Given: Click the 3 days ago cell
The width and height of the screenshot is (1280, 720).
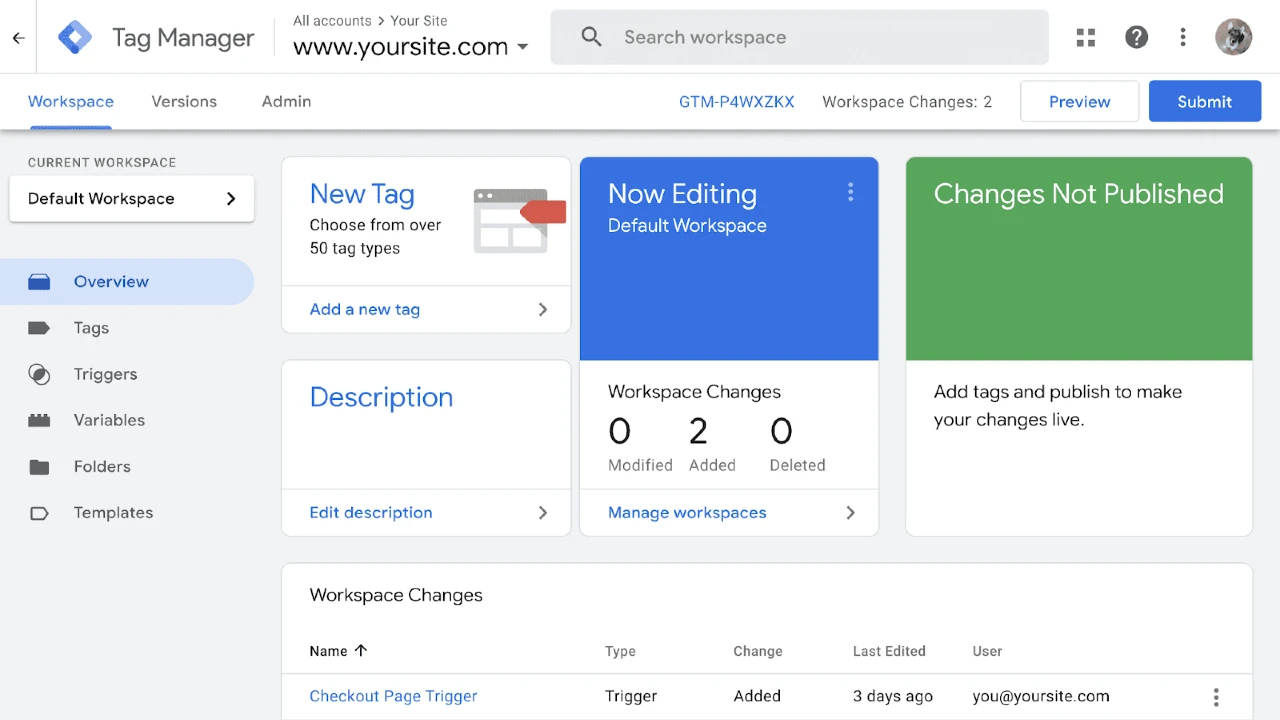Looking at the screenshot, I should pyautogui.click(x=892, y=696).
